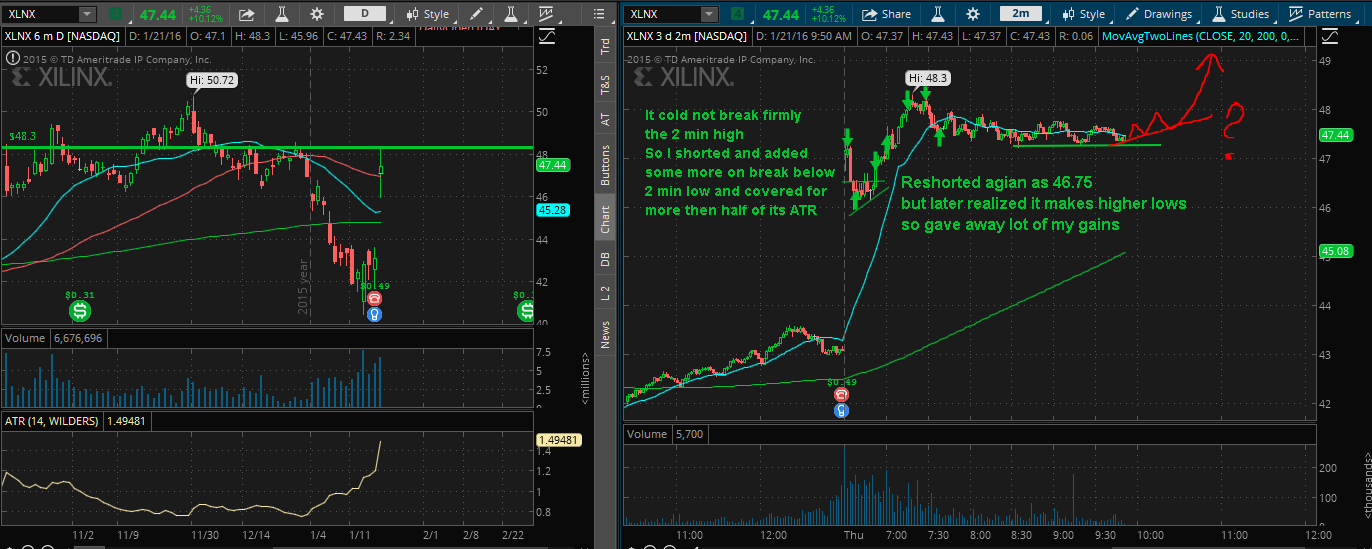Open chart settings gear on right chart

(973, 14)
